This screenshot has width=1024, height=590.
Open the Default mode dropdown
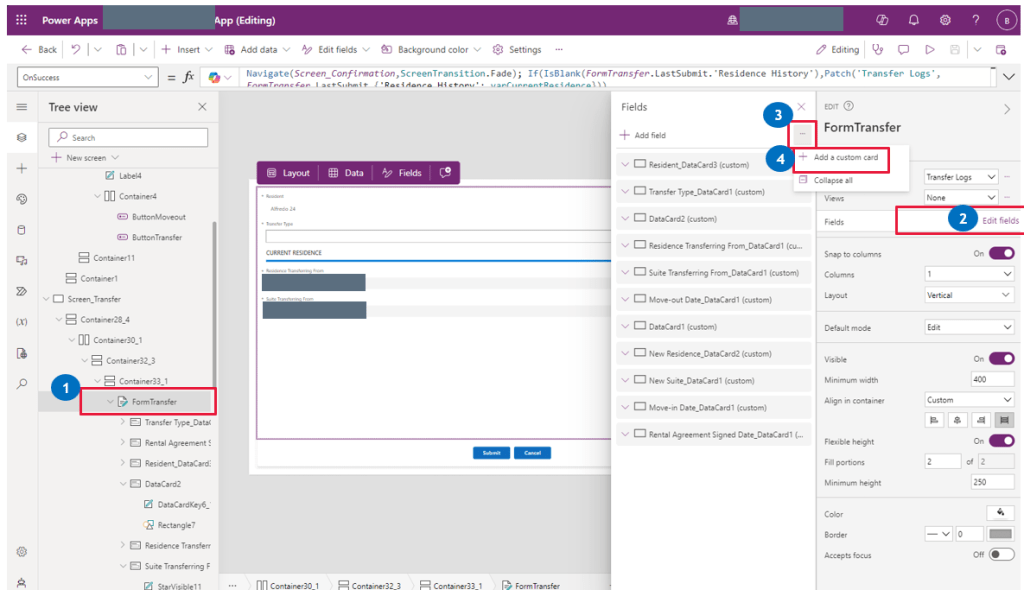(x=969, y=327)
